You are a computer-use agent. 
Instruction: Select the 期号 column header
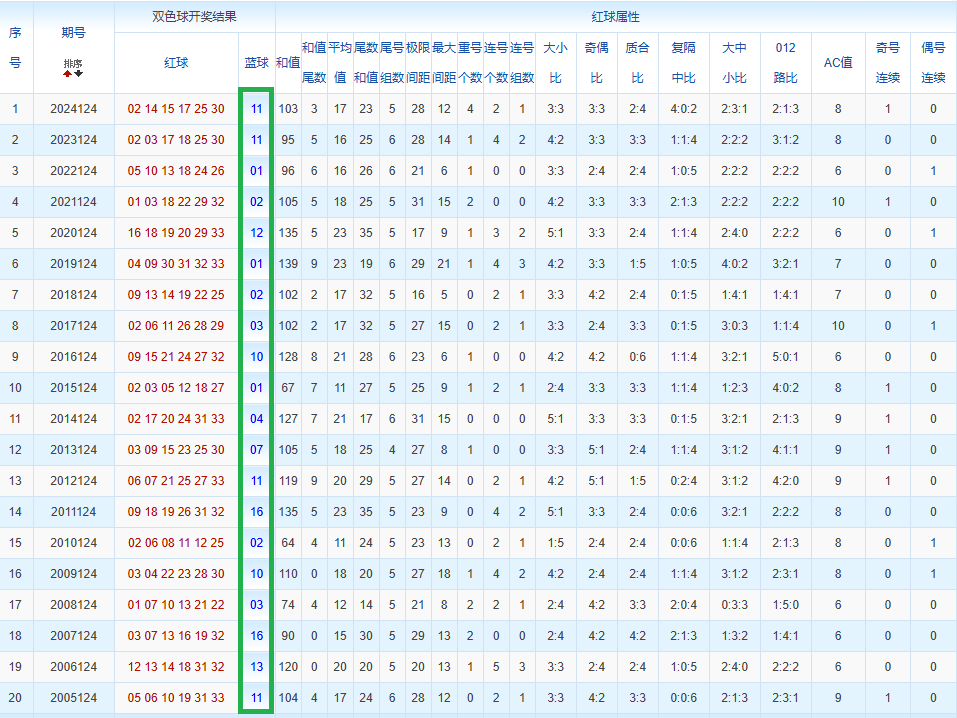click(73, 33)
